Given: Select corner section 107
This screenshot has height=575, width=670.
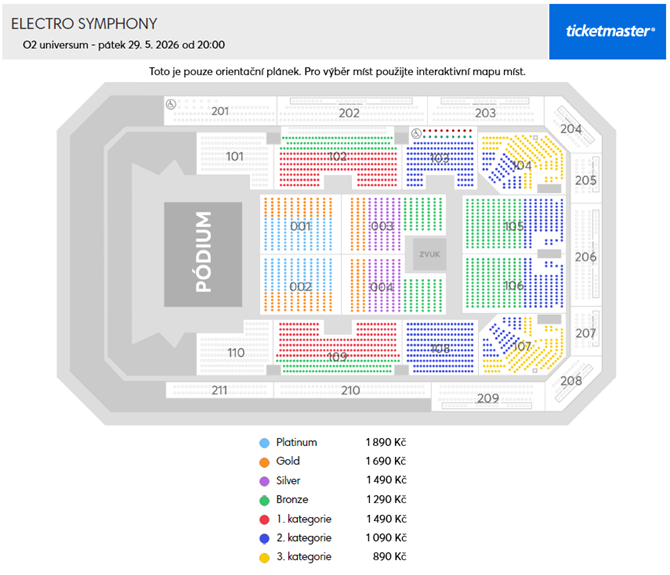Looking at the screenshot, I should (522, 346).
